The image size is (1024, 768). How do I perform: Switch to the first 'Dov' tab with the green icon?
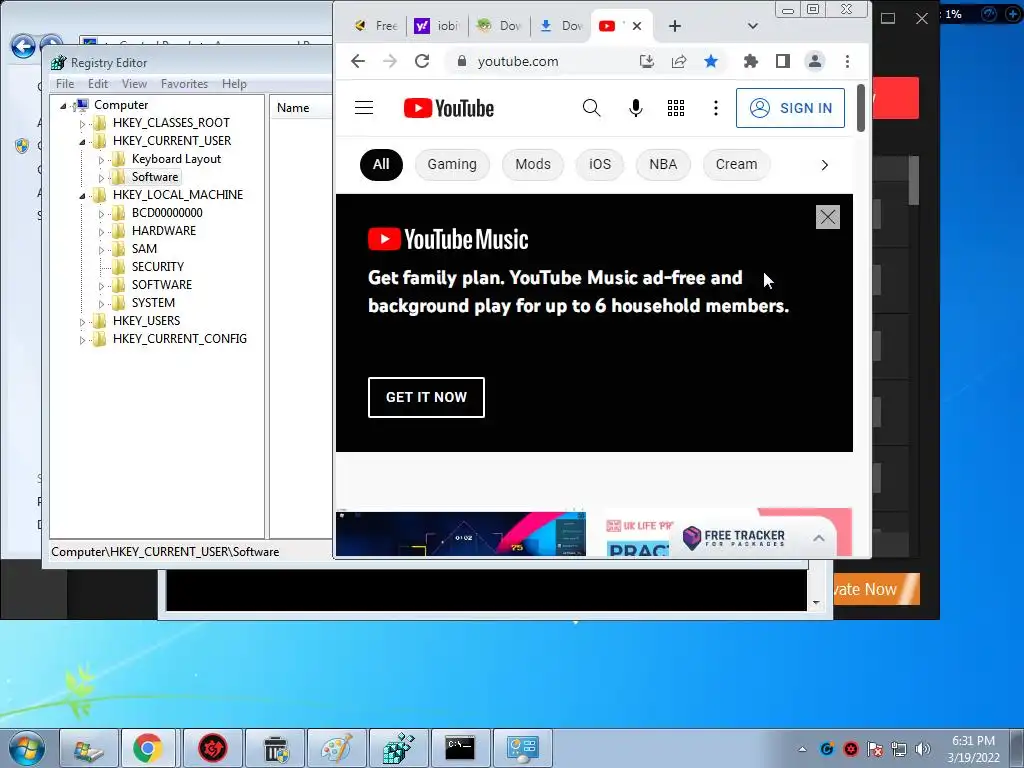click(x=499, y=26)
